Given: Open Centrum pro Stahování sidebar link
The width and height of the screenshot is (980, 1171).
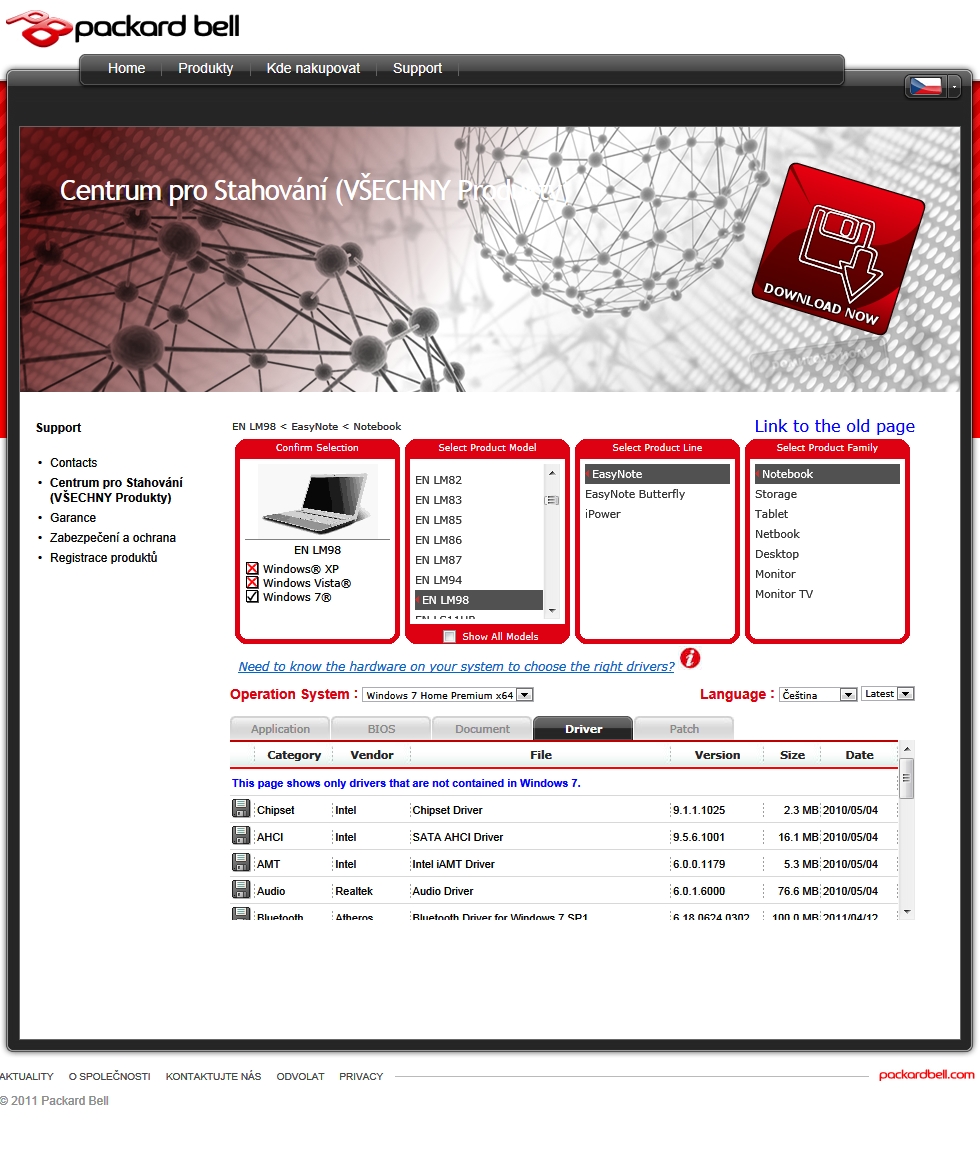Looking at the screenshot, I should click(x=116, y=490).
